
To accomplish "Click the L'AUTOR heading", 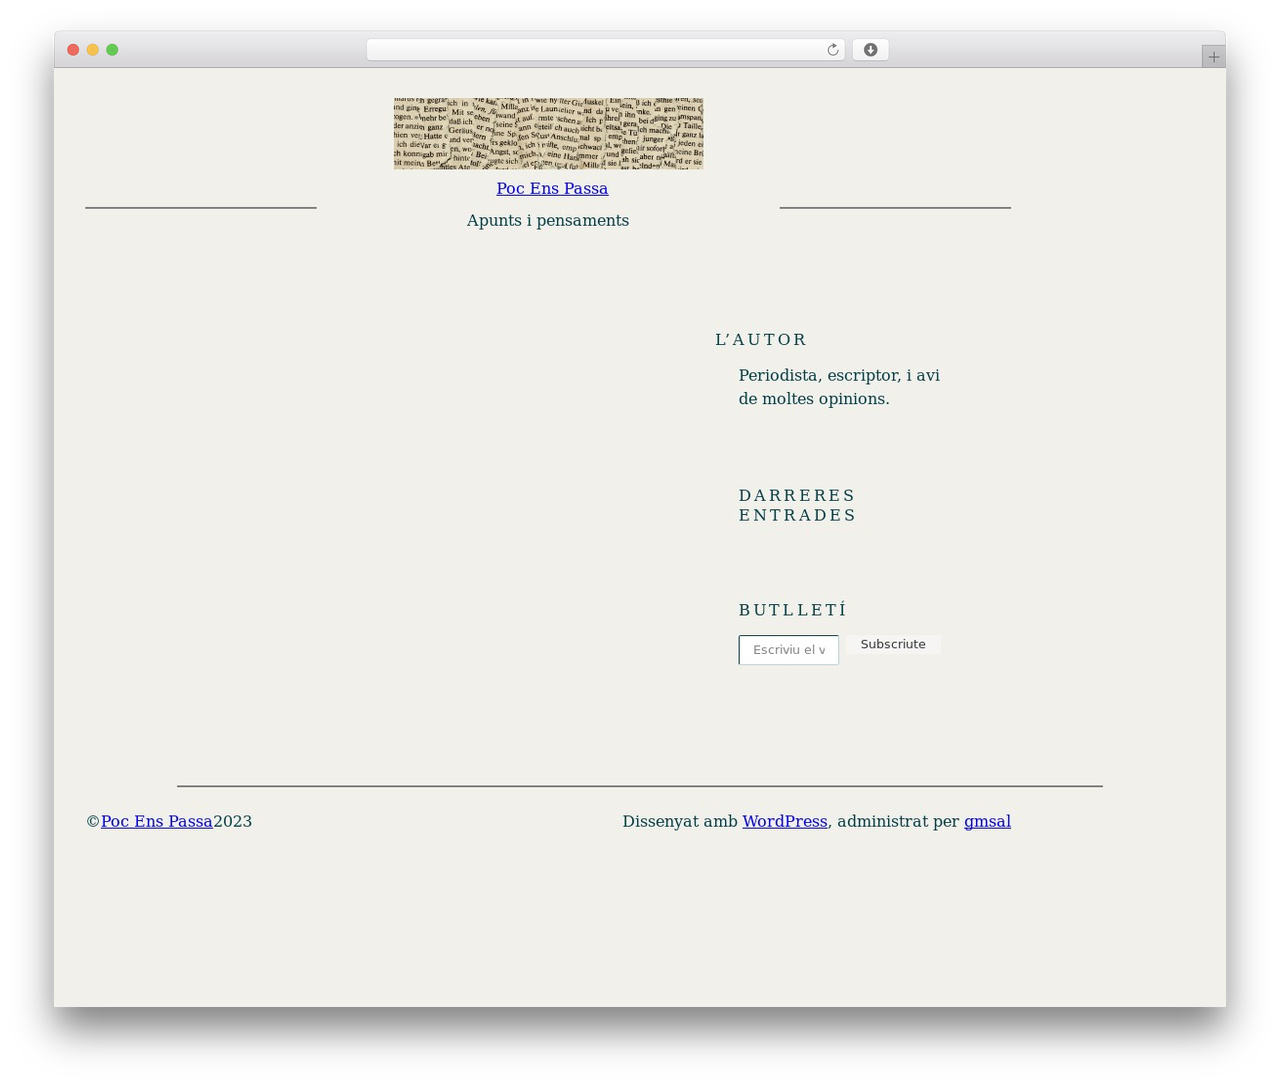I will [x=761, y=340].
